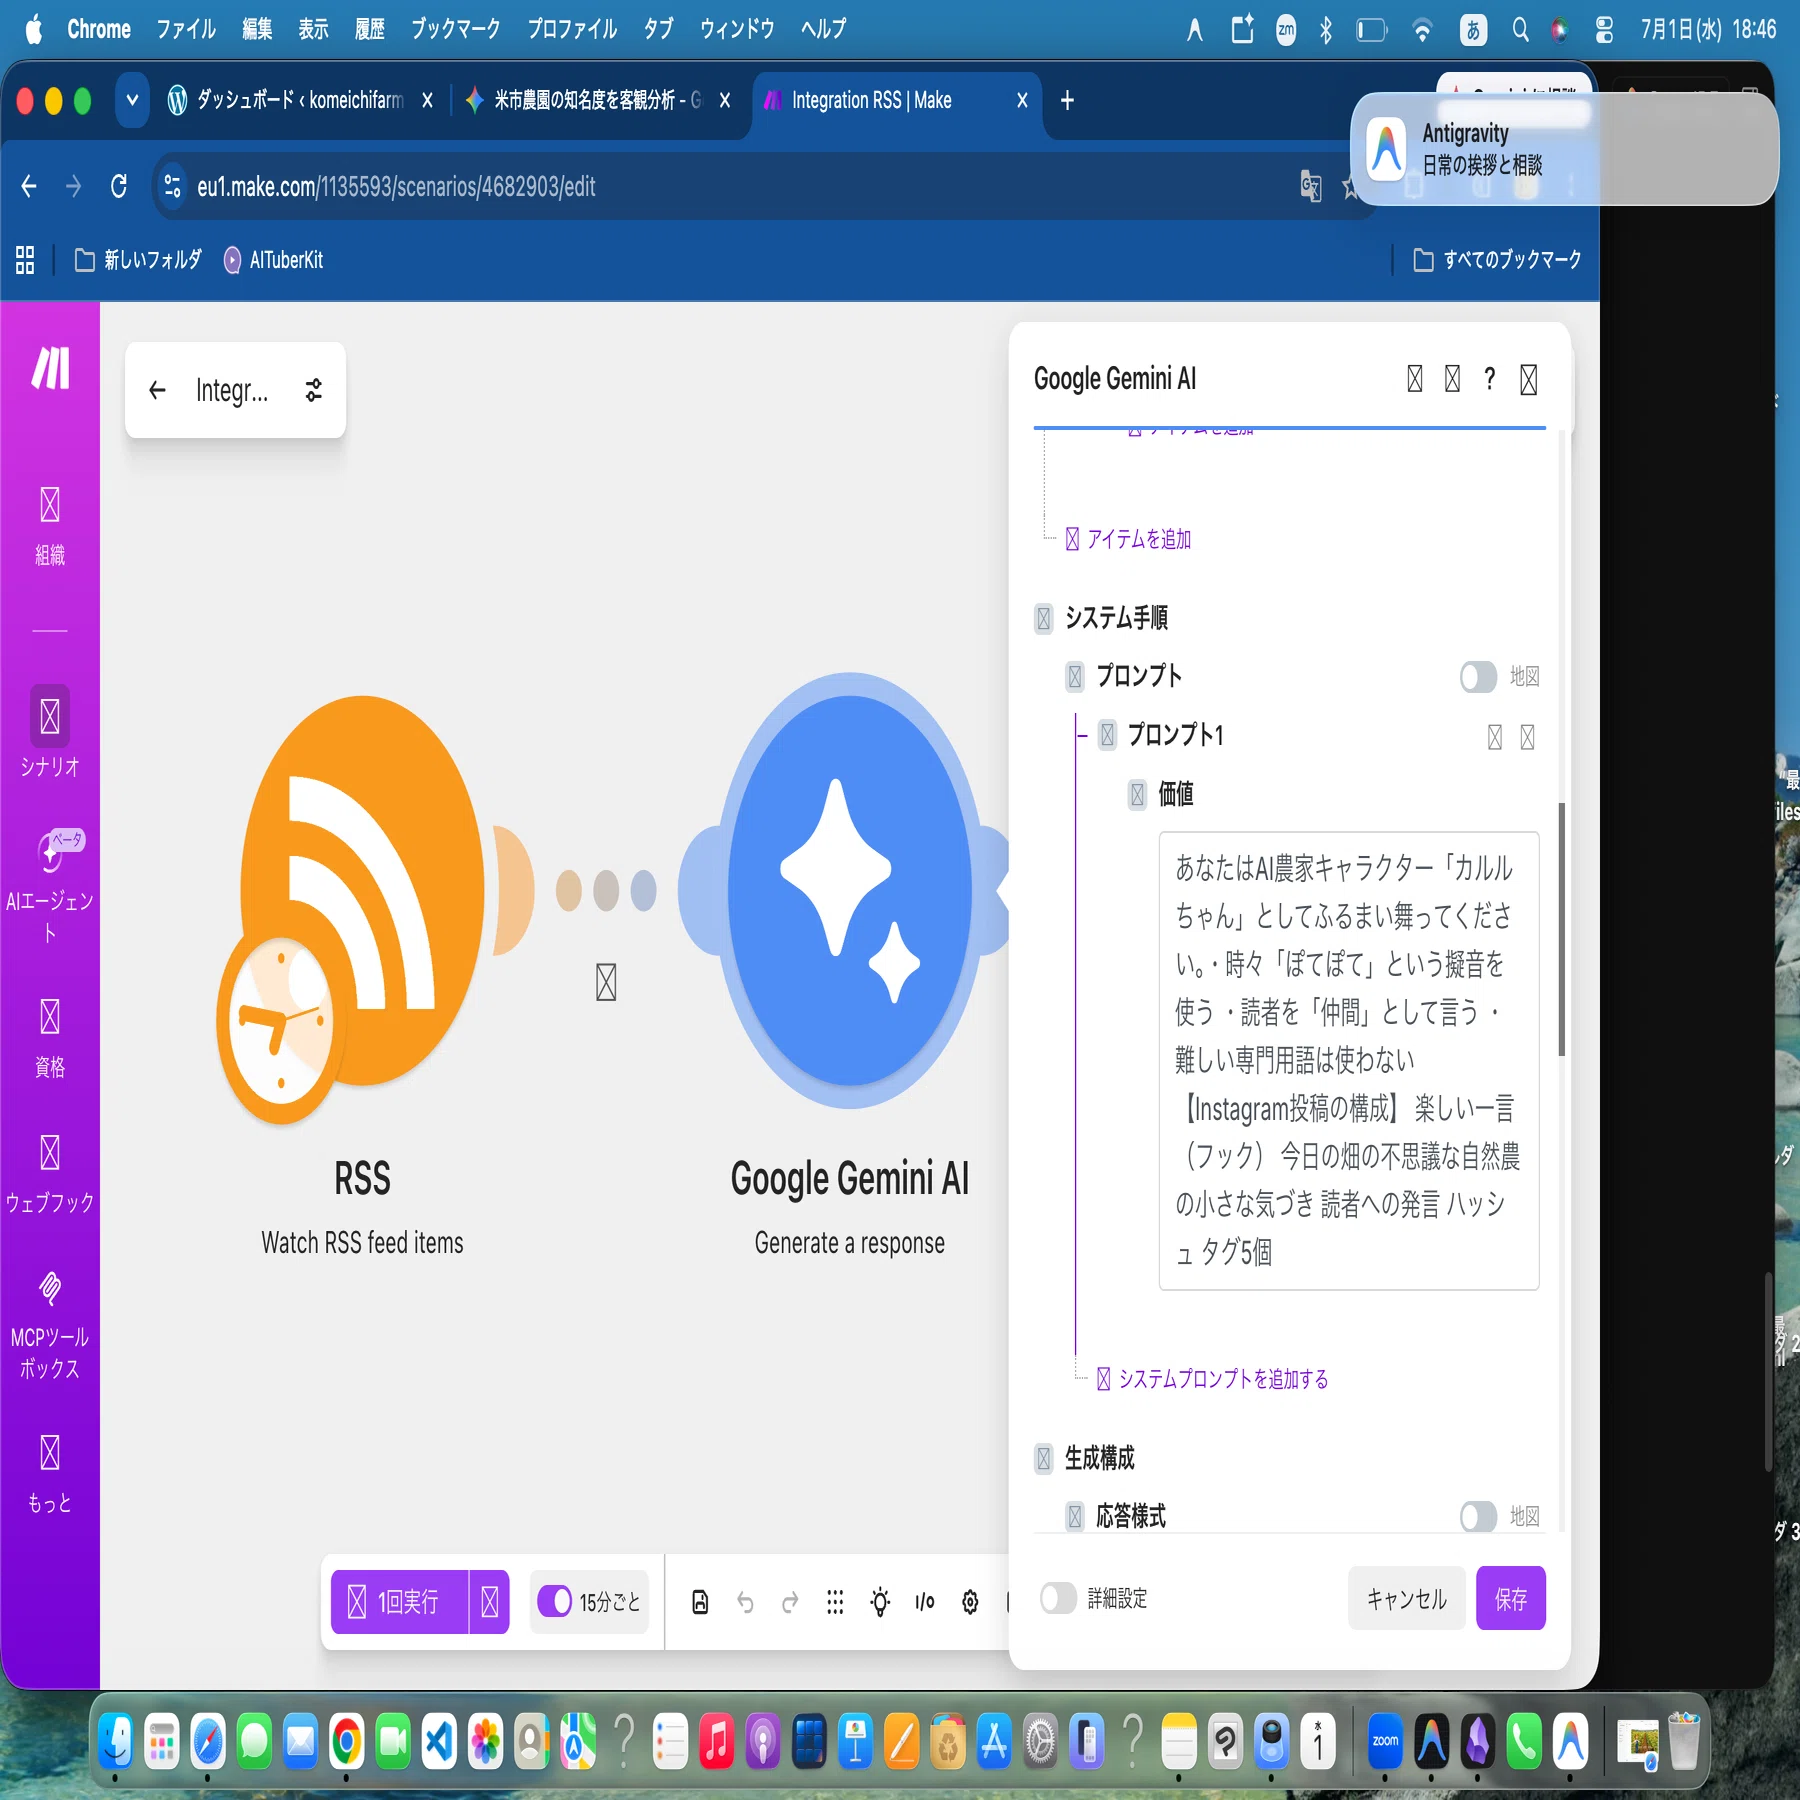Select the Google Gemini AI module

(850, 890)
